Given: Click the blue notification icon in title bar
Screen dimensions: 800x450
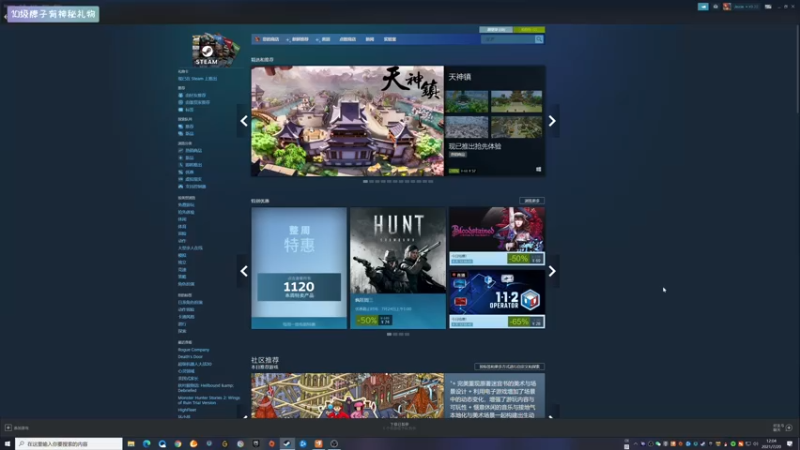Looking at the screenshot, I should coord(703,7).
